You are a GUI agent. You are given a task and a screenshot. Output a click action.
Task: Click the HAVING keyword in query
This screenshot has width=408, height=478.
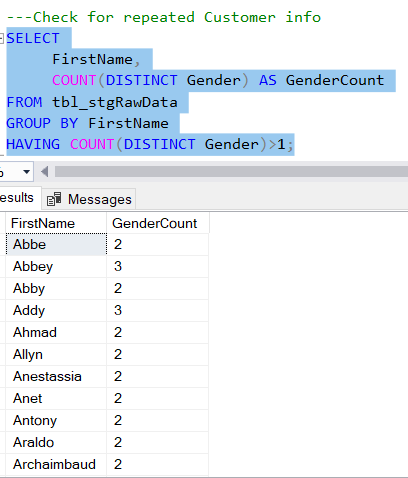tap(33, 144)
